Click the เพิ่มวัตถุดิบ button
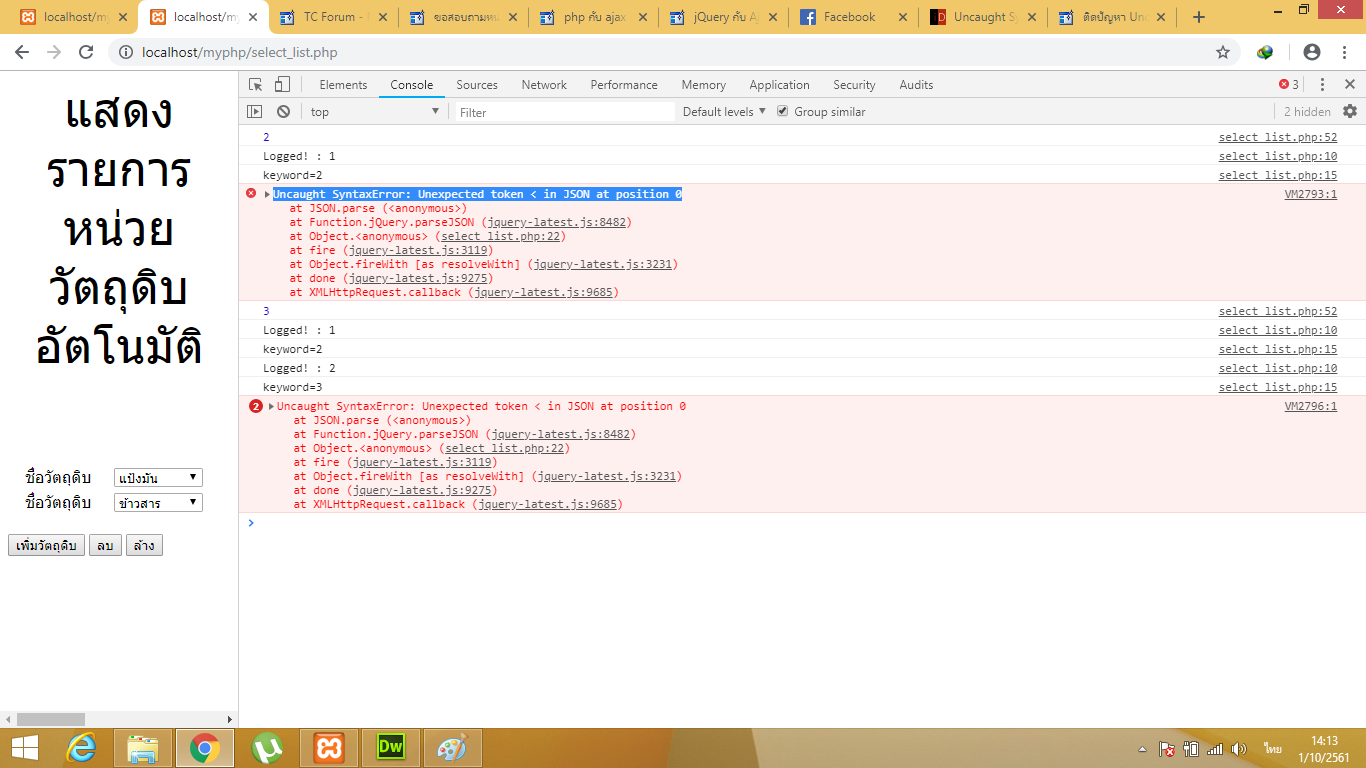 tap(46, 545)
